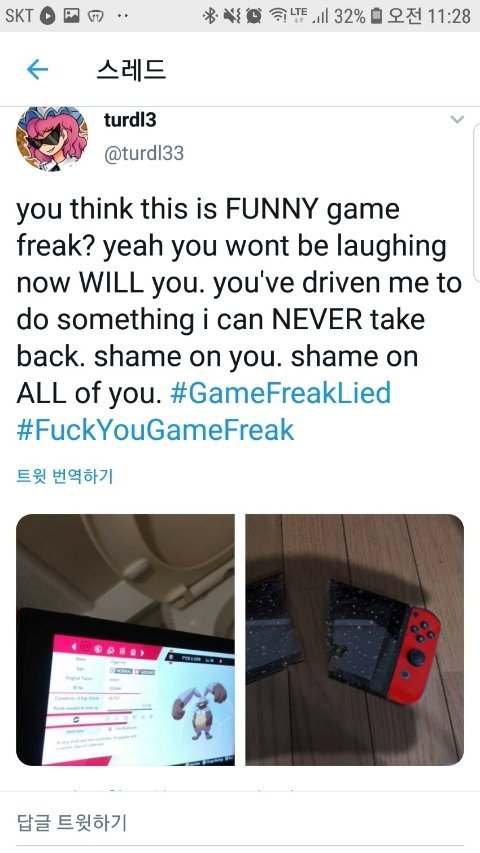Tap the play notification icon

(x=48, y=16)
